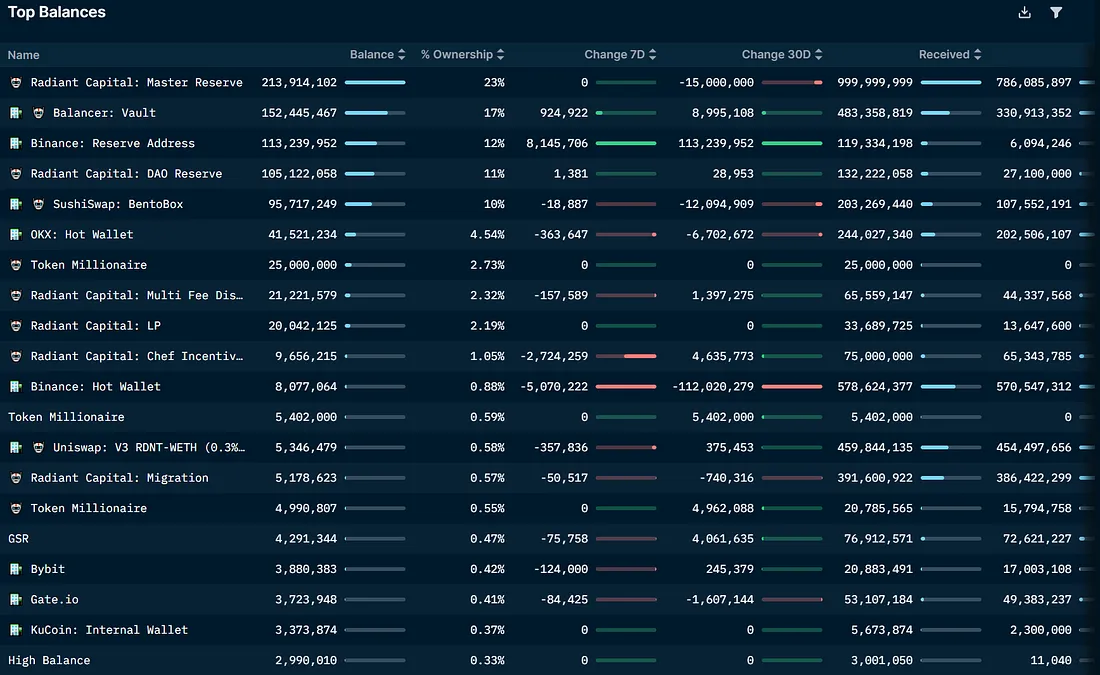1100x675 pixels.
Task: Click the contract icon beside Radiant Capital: LP
Action: (15, 326)
